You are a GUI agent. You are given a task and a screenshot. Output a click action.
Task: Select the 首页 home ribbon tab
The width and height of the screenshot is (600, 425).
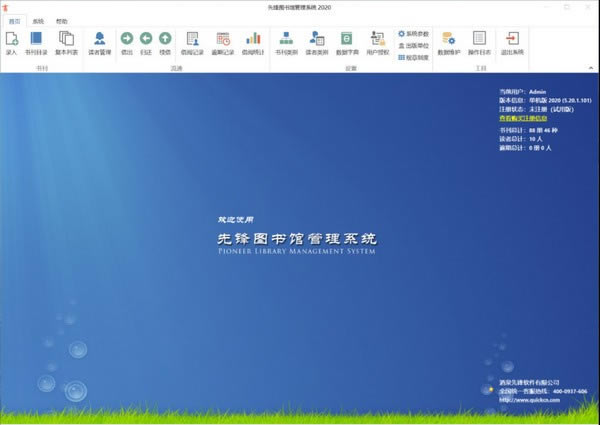tap(15, 21)
